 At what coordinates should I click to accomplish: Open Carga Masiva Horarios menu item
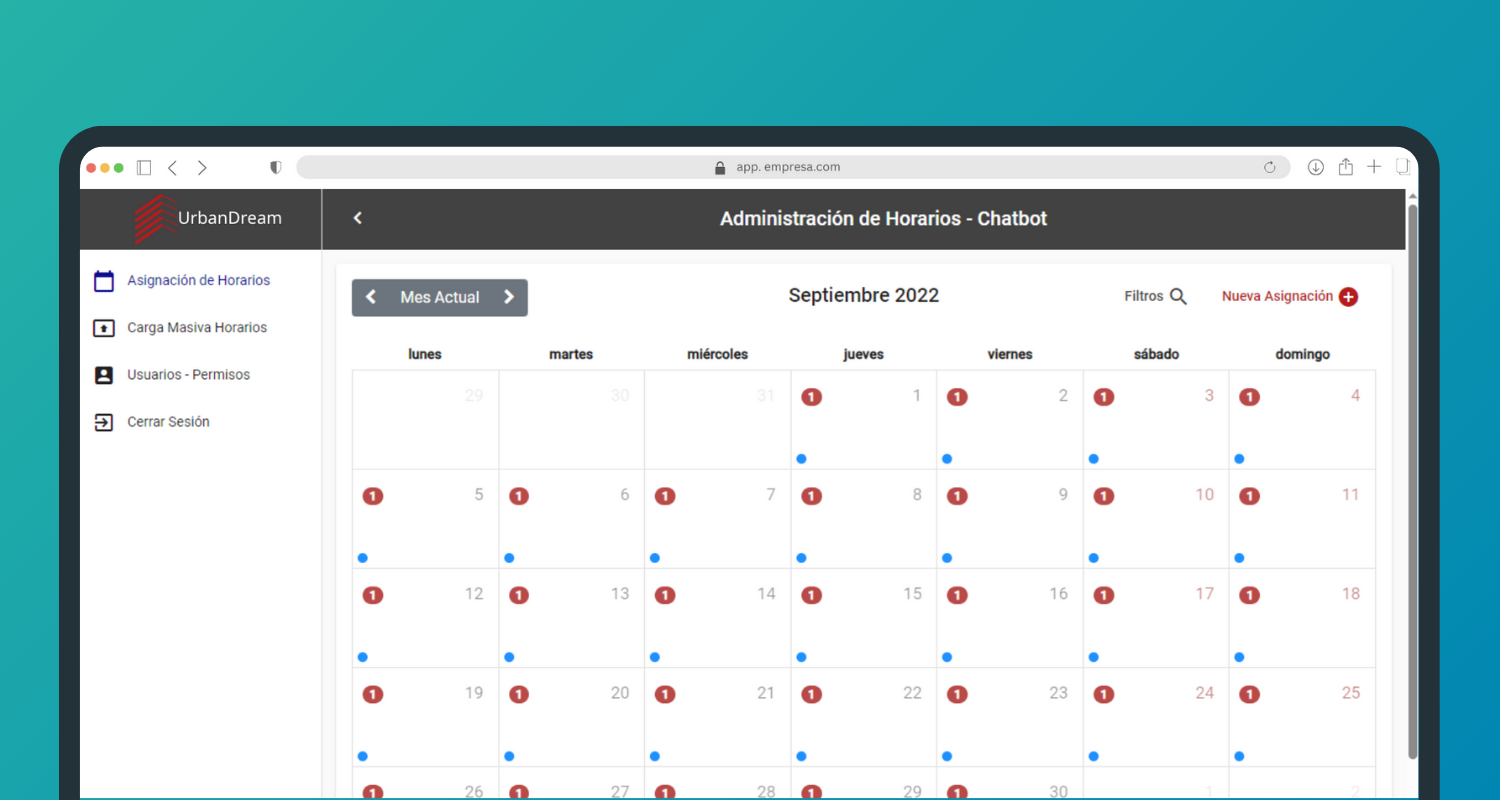pos(197,328)
